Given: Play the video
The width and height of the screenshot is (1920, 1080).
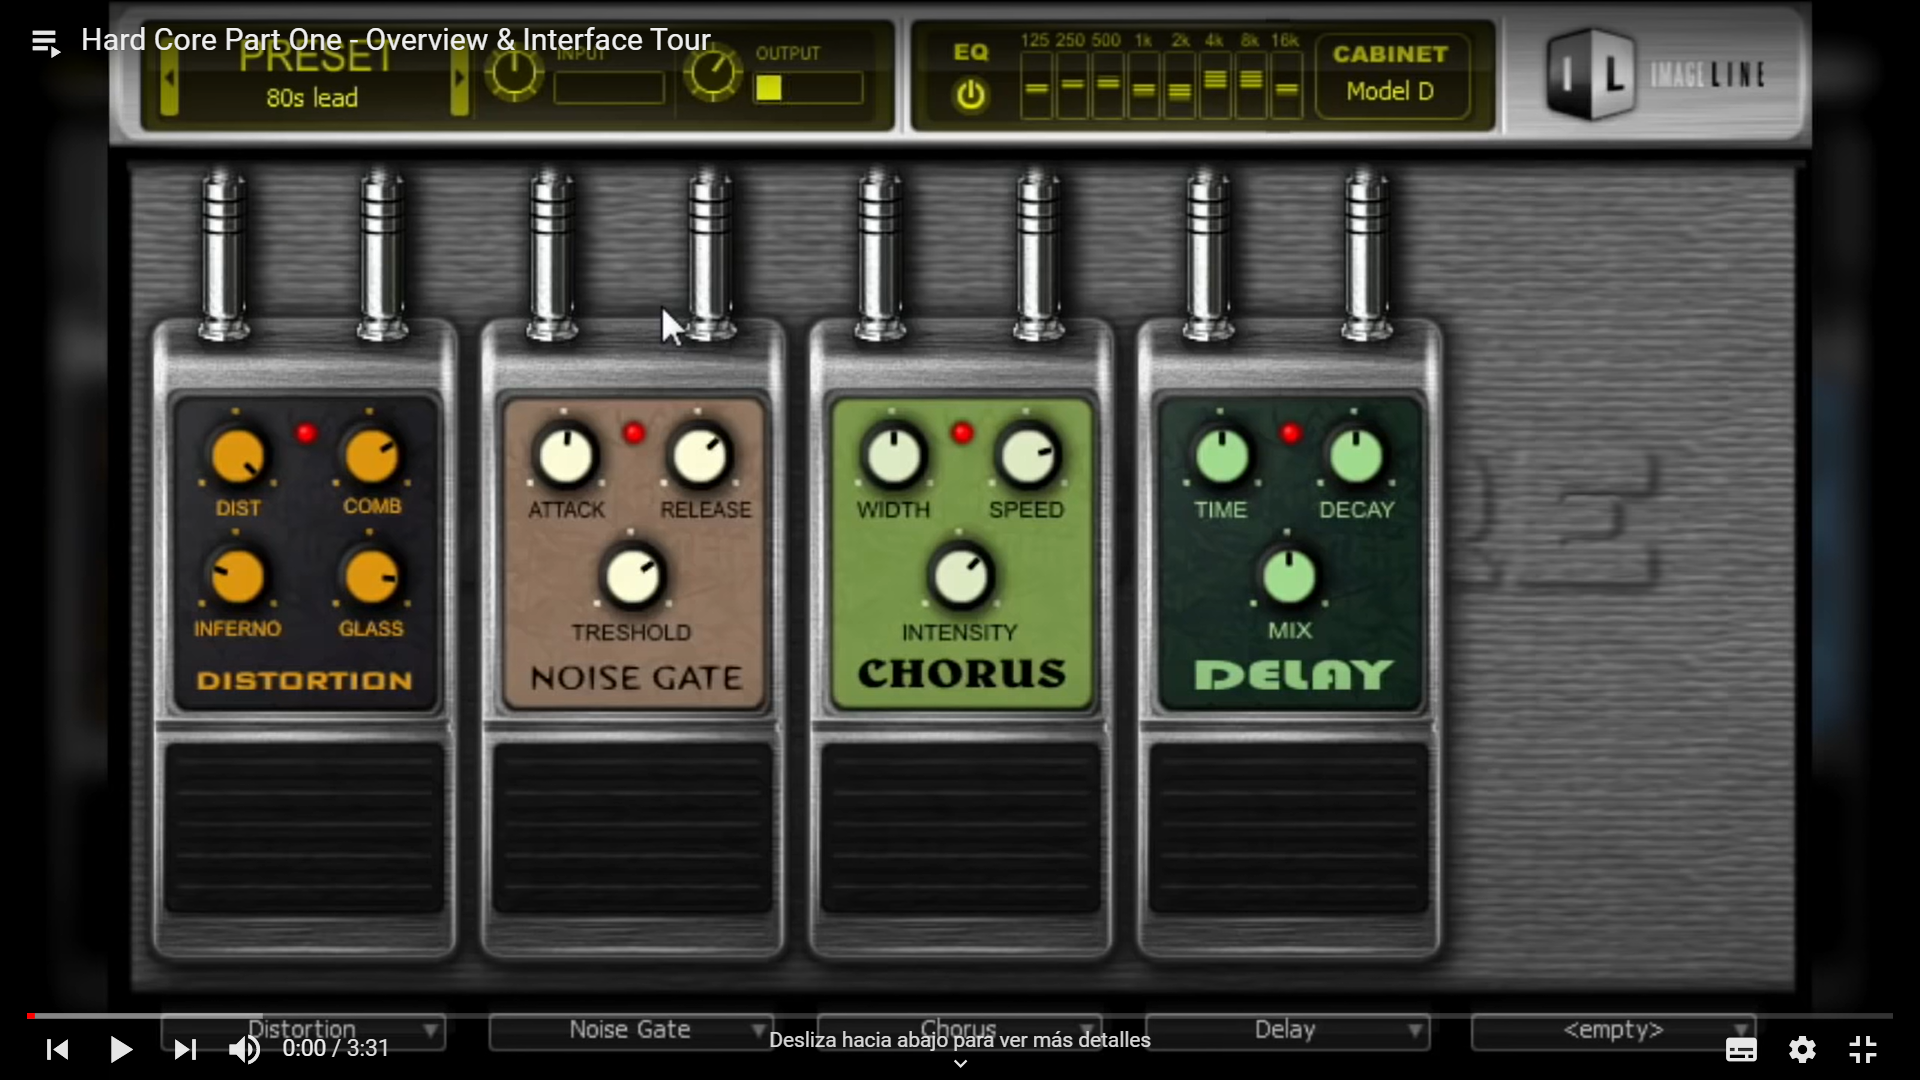Looking at the screenshot, I should (121, 1049).
